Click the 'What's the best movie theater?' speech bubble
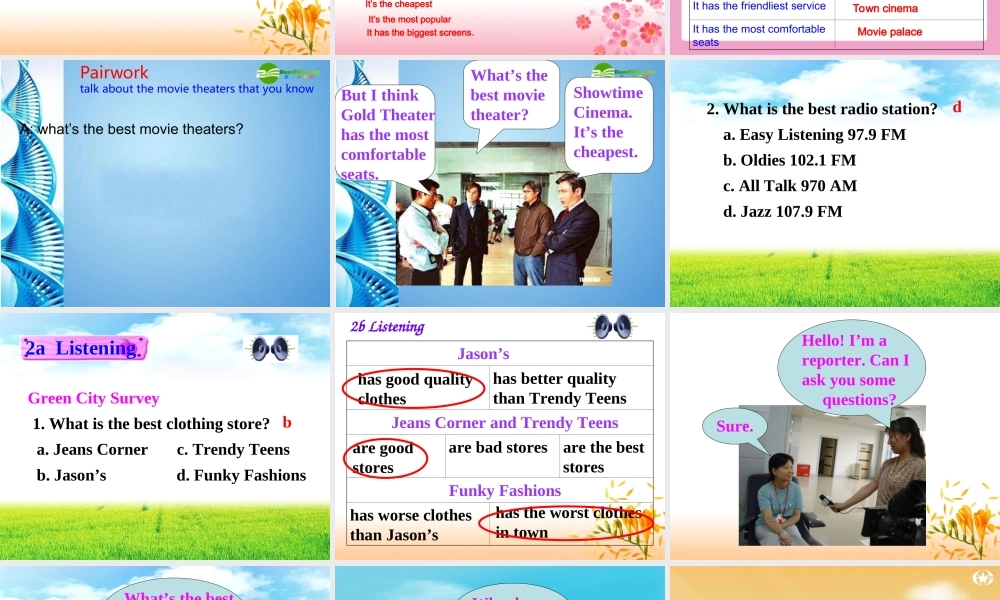This screenshot has height=600, width=1000. 511,95
